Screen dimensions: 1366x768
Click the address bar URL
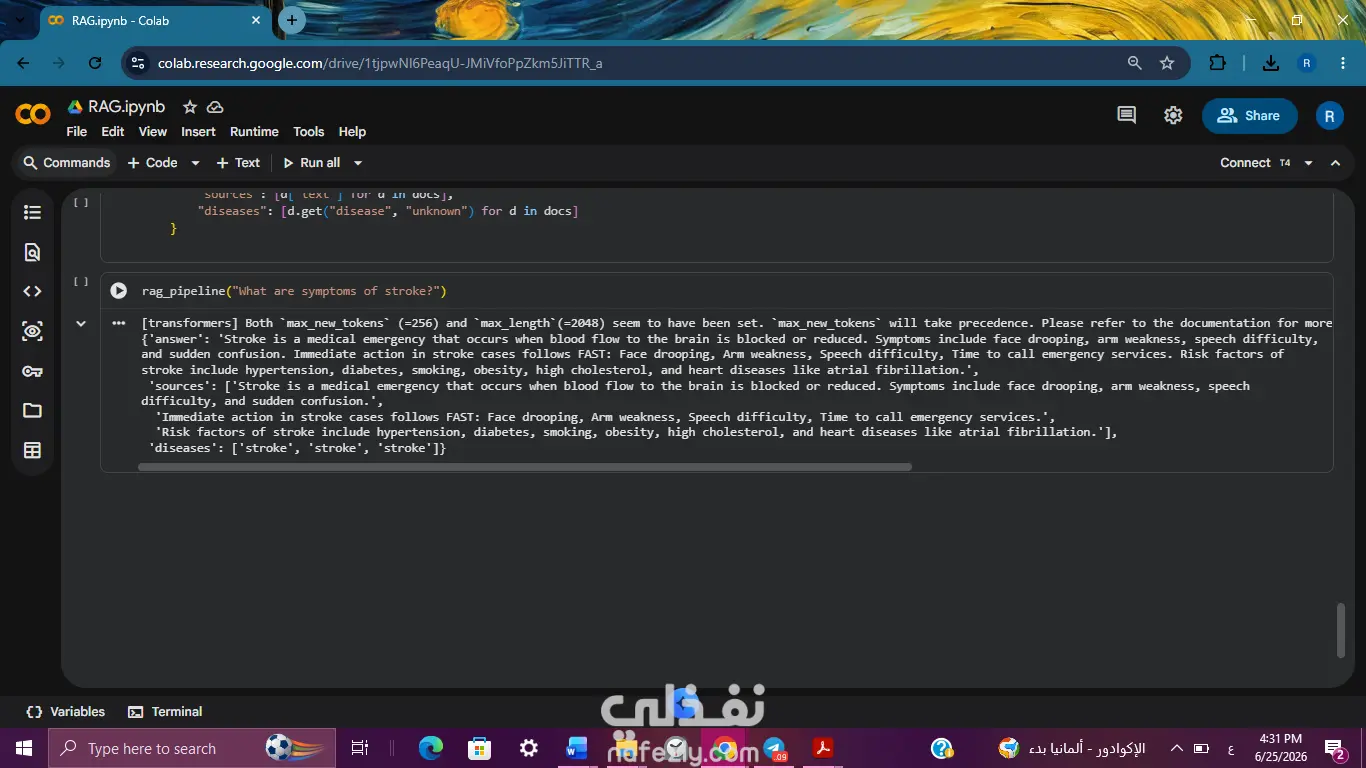(x=380, y=63)
